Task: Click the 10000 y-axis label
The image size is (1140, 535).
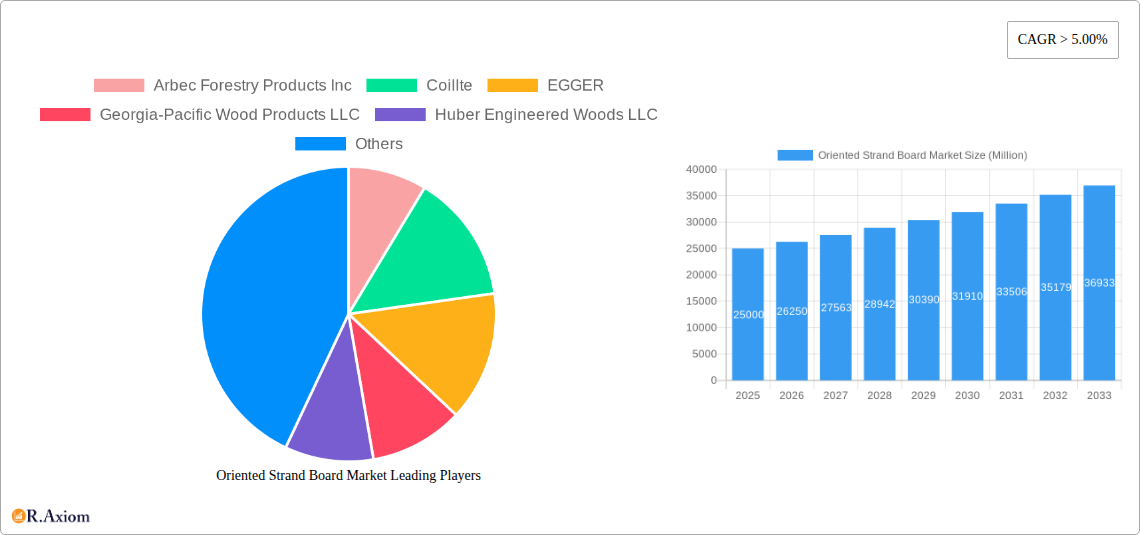Action: pos(701,328)
